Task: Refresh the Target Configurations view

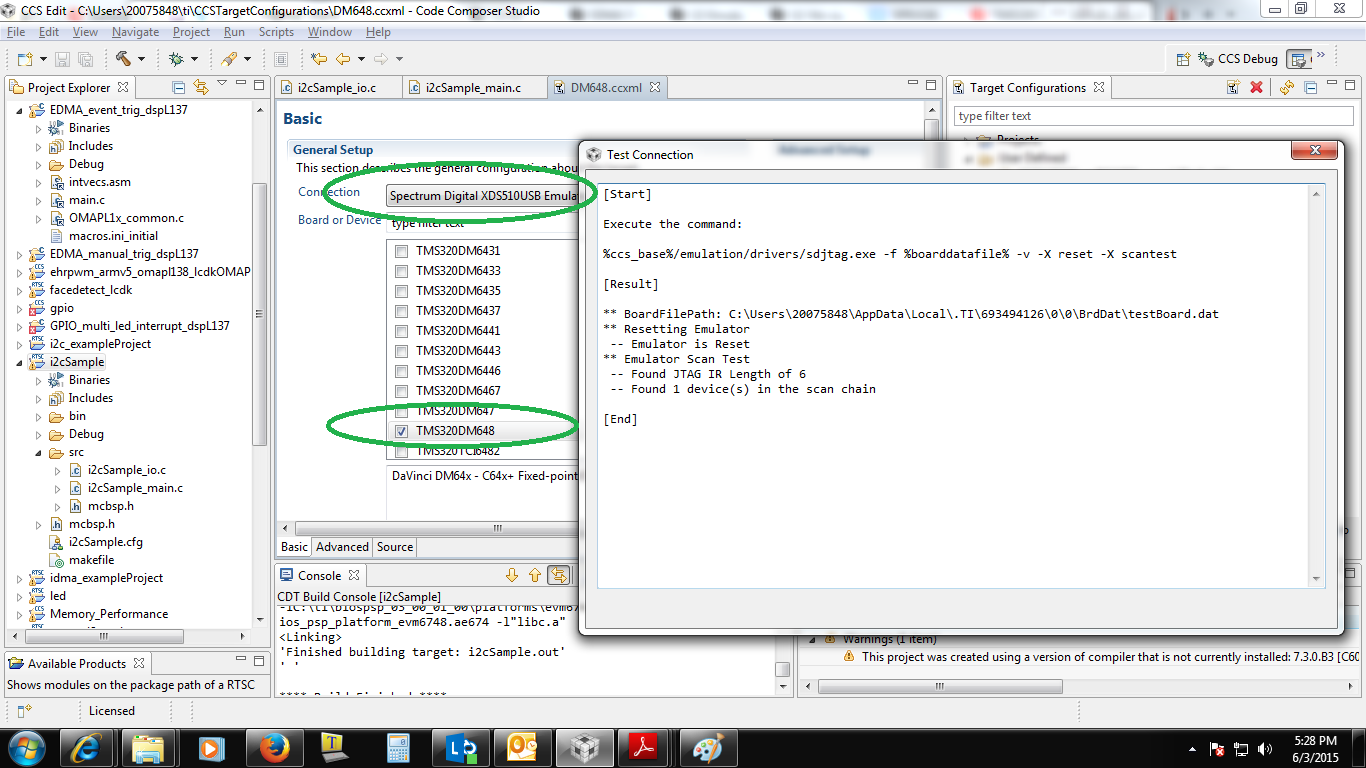Action: [x=1286, y=87]
